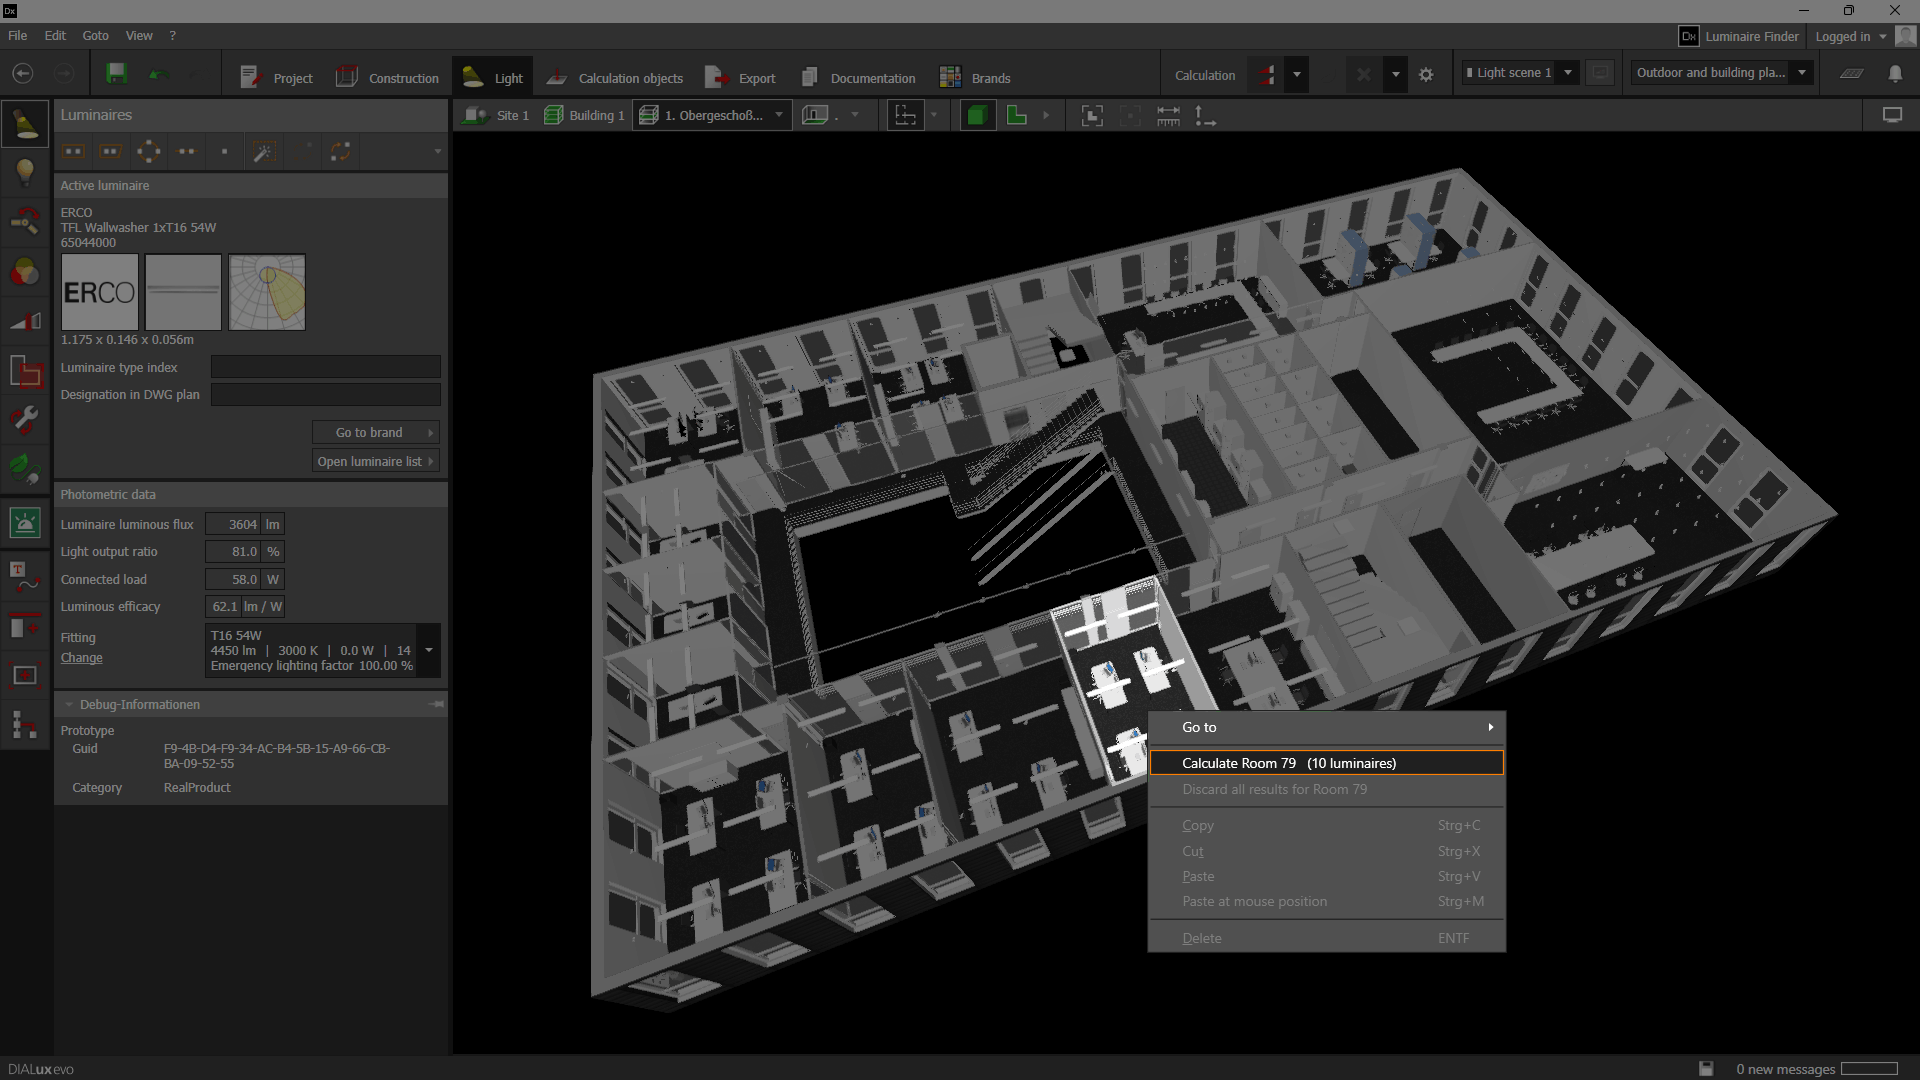
Task: Toggle the 3D view green cube
Action: coord(976,116)
